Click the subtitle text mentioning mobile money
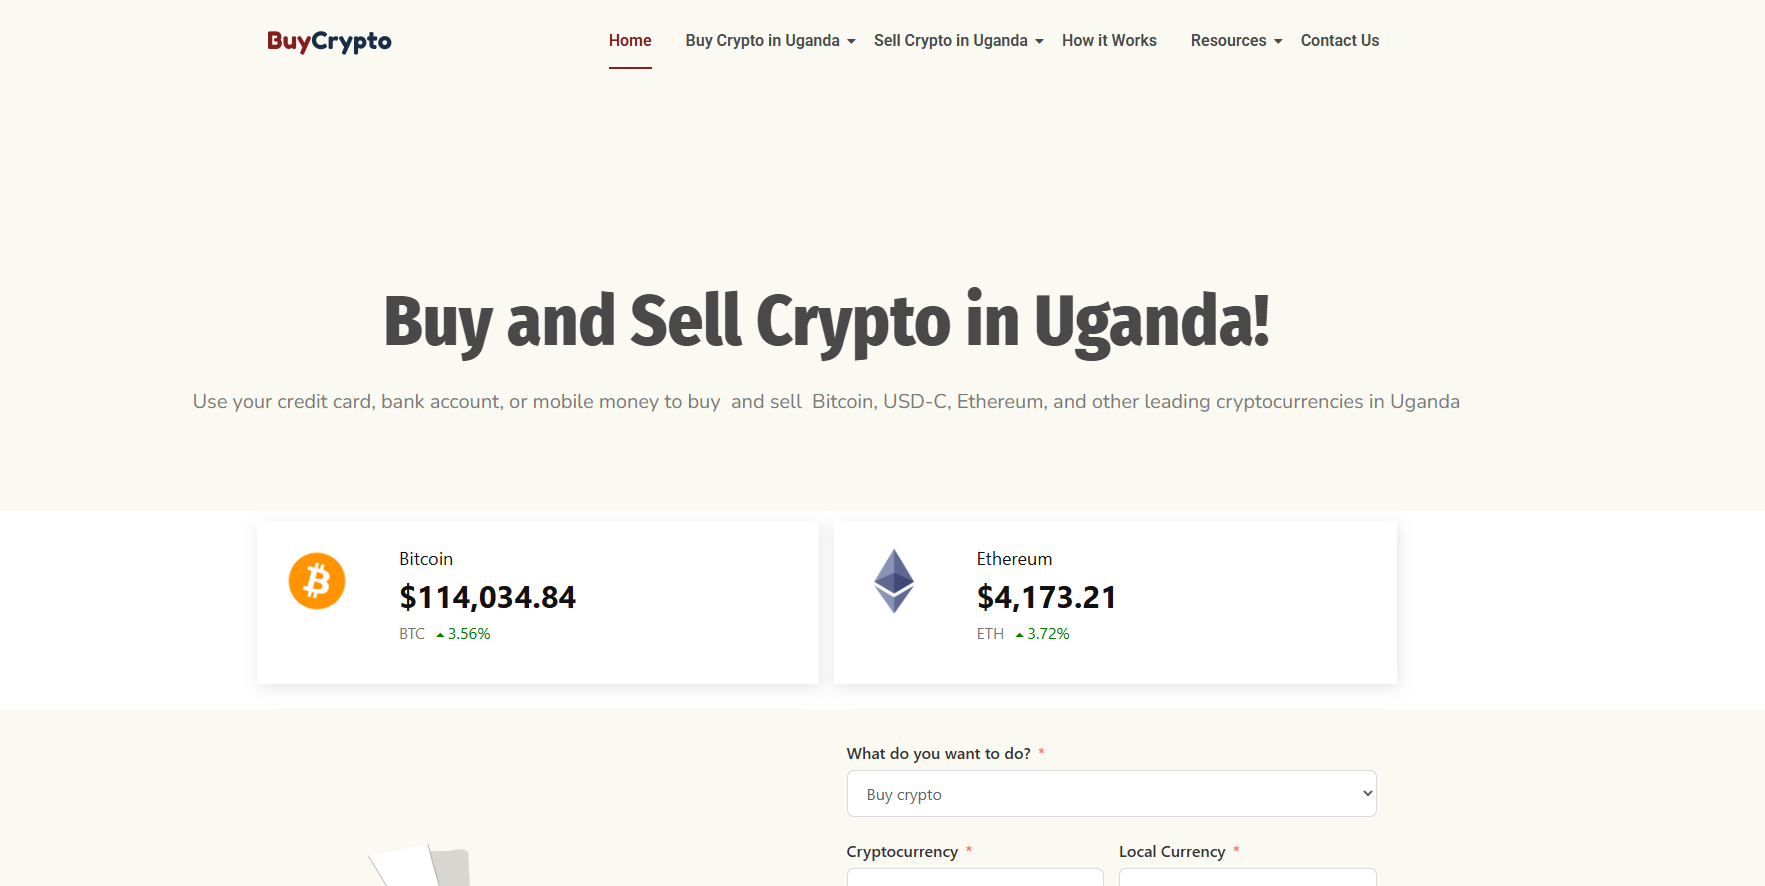 [826, 402]
